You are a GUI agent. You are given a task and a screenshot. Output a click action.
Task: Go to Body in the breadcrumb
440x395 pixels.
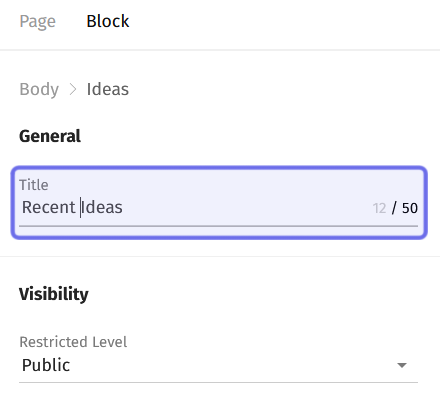coord(39,89)
